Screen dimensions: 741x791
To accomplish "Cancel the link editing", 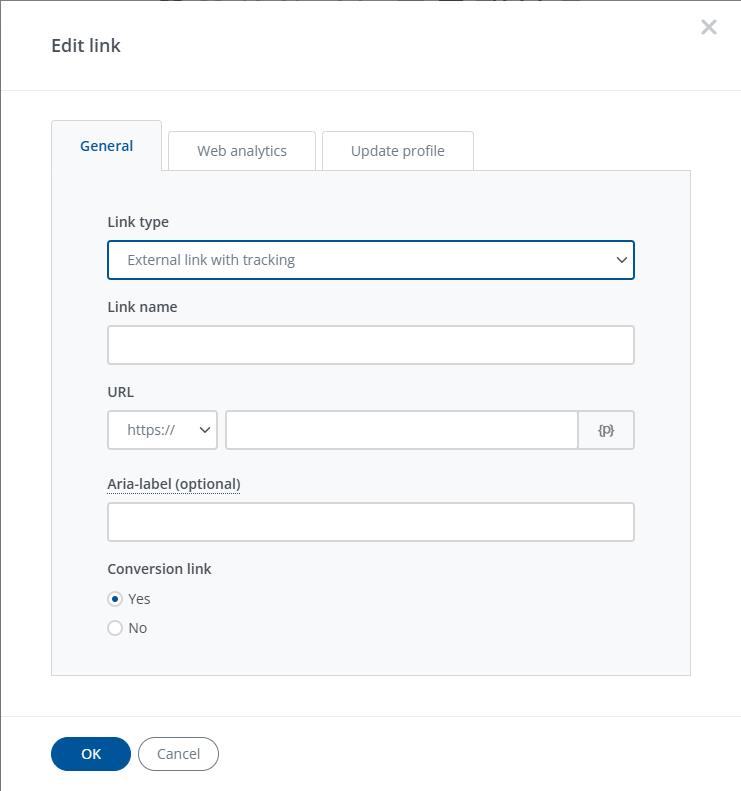I will click(178, 754).
